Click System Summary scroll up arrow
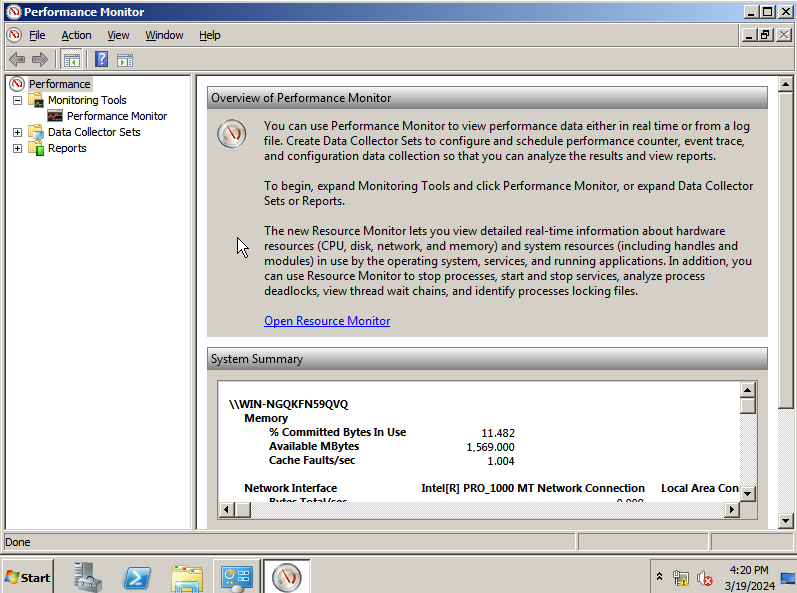 pyautogui.click(x=747, y=390)
